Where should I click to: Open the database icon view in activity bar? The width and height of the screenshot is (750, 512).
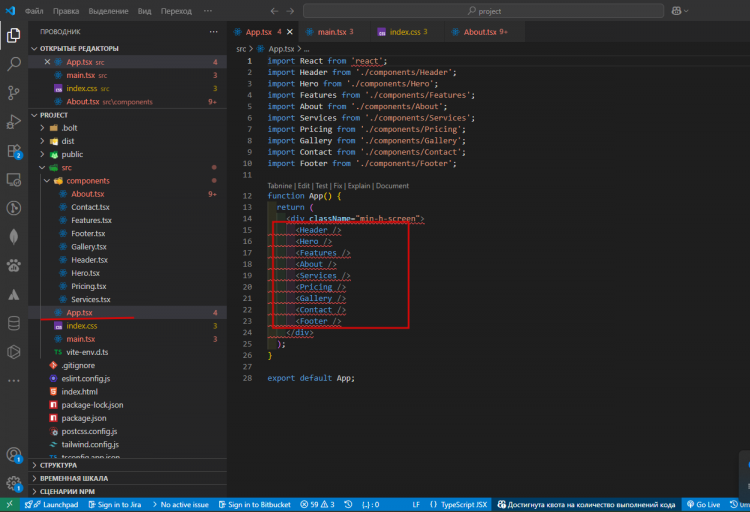click(x=13, y=323)
